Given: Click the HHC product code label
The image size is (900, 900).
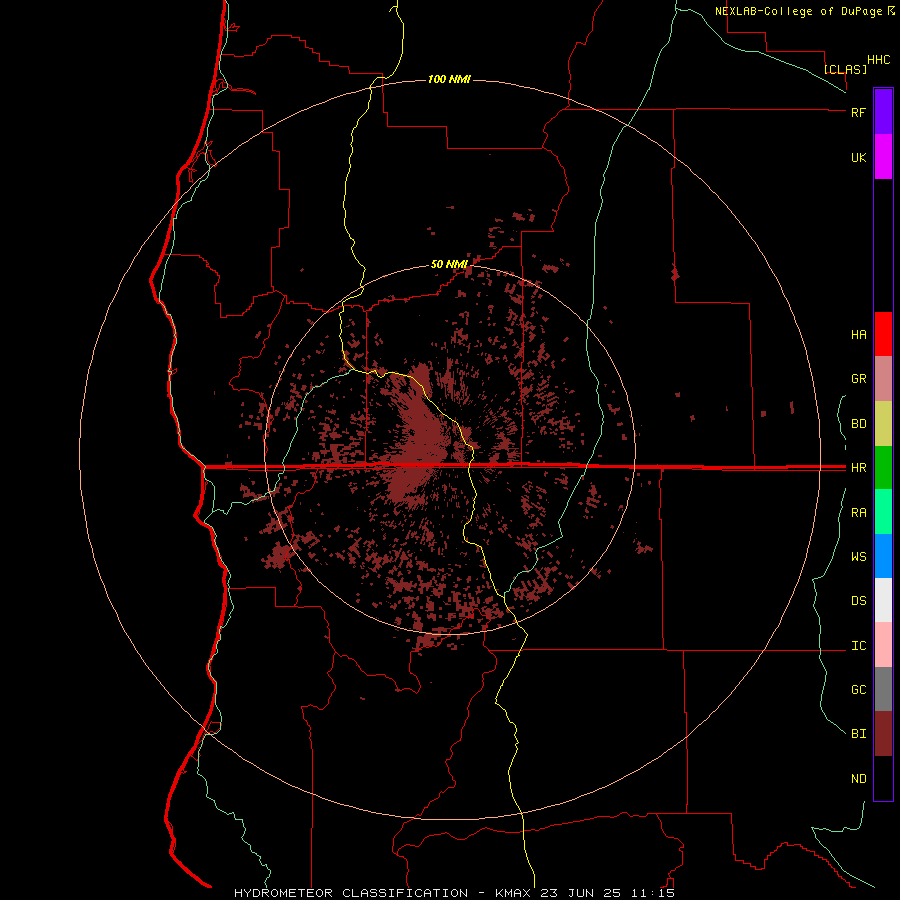Looking at the screenshot, I should click(x=879, y=60).
